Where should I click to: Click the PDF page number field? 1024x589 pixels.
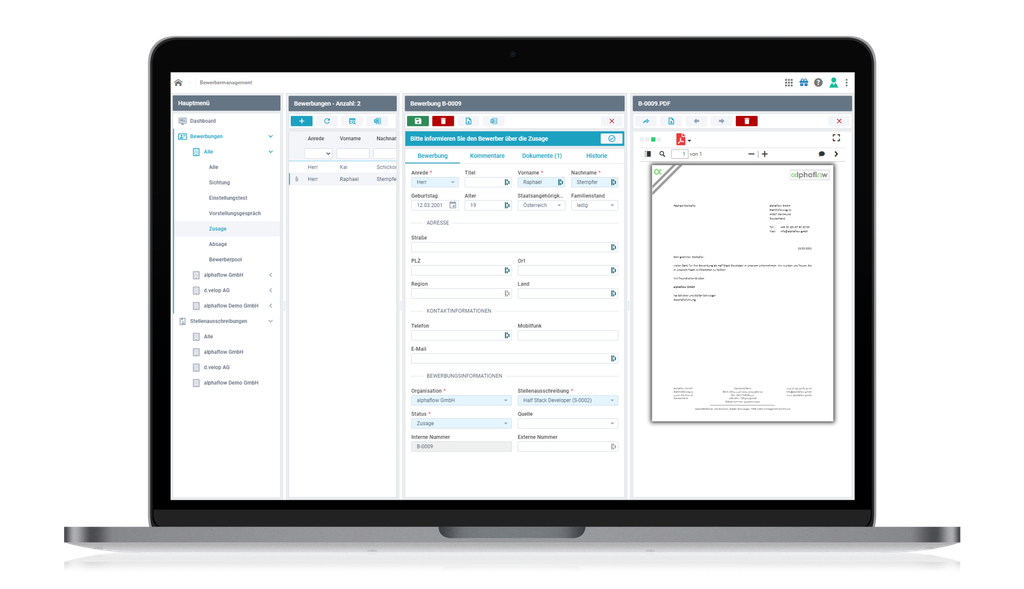(680, 154)
